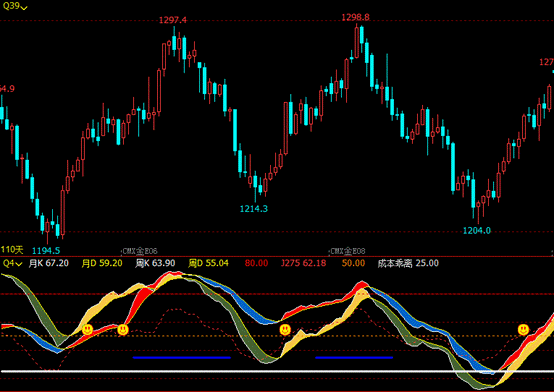This screenshot has width=554, height=392.
Task: Click the 110天 period label
Action: click(12, 250)
